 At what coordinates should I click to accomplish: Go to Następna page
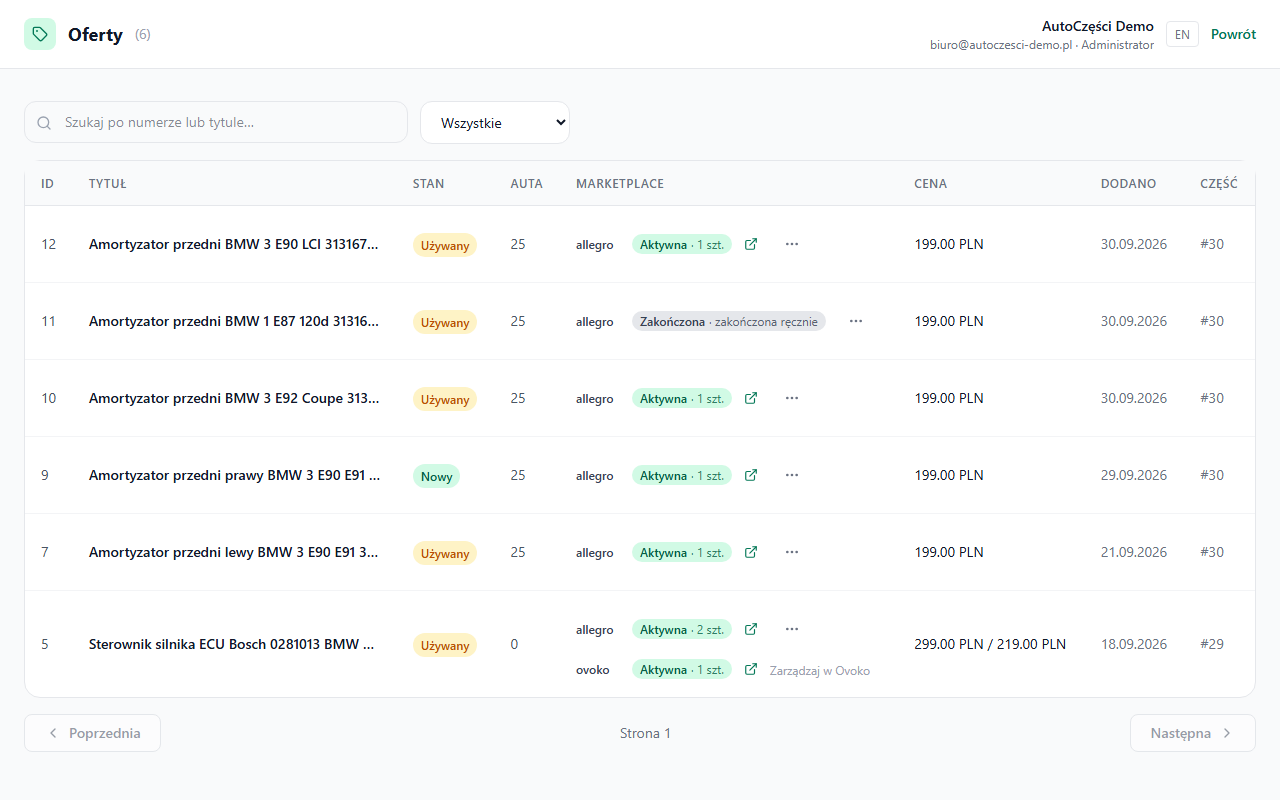click(x=1193, y=733)
